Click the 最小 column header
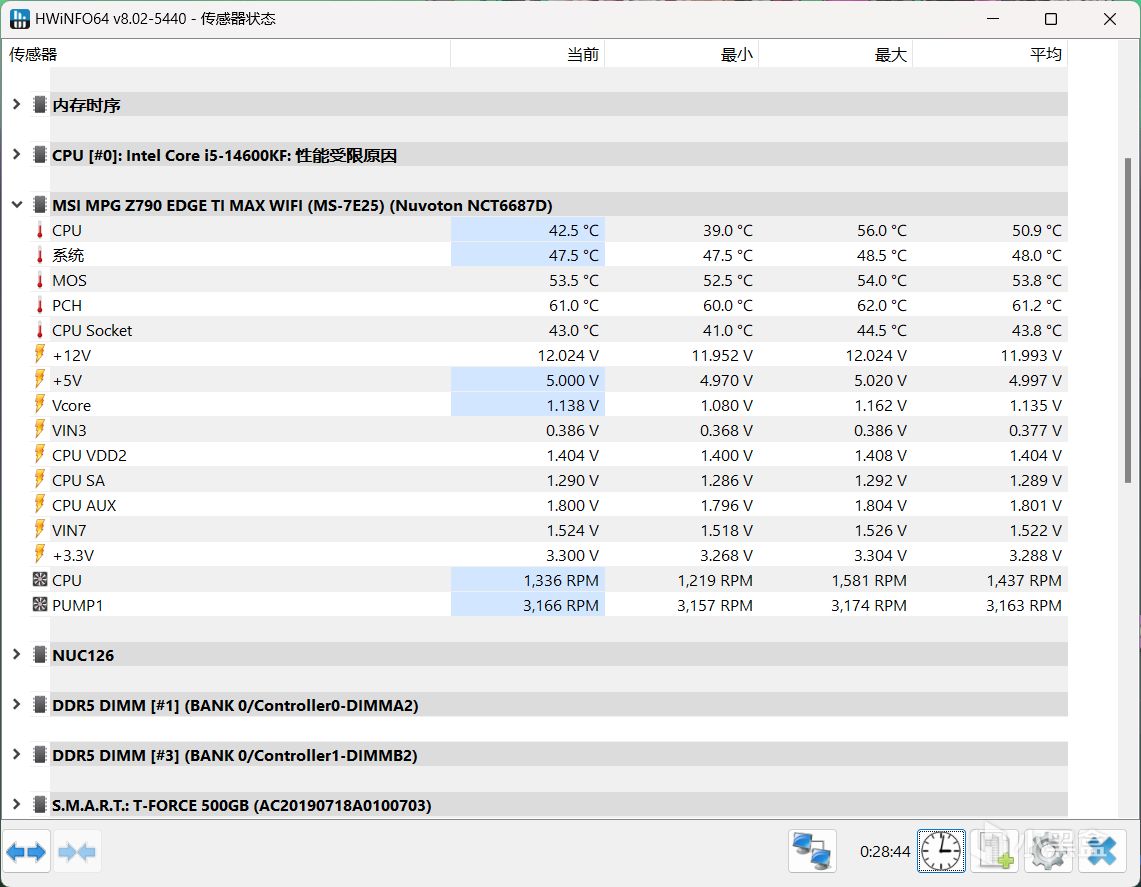Viewport: 1141px width, 887px height. (682, 54)
